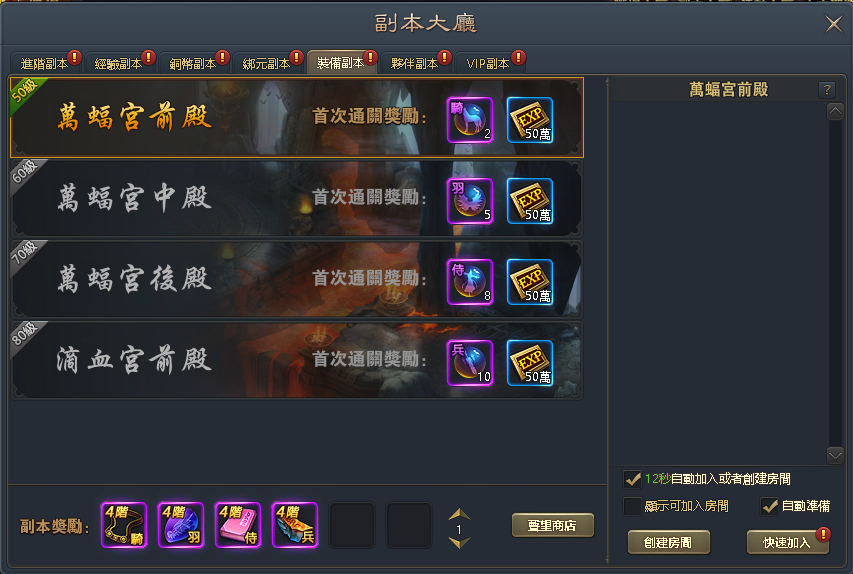853x574 pixels.
Task: Select the 4階 侍 pink book reward icon
Action: 238,525
